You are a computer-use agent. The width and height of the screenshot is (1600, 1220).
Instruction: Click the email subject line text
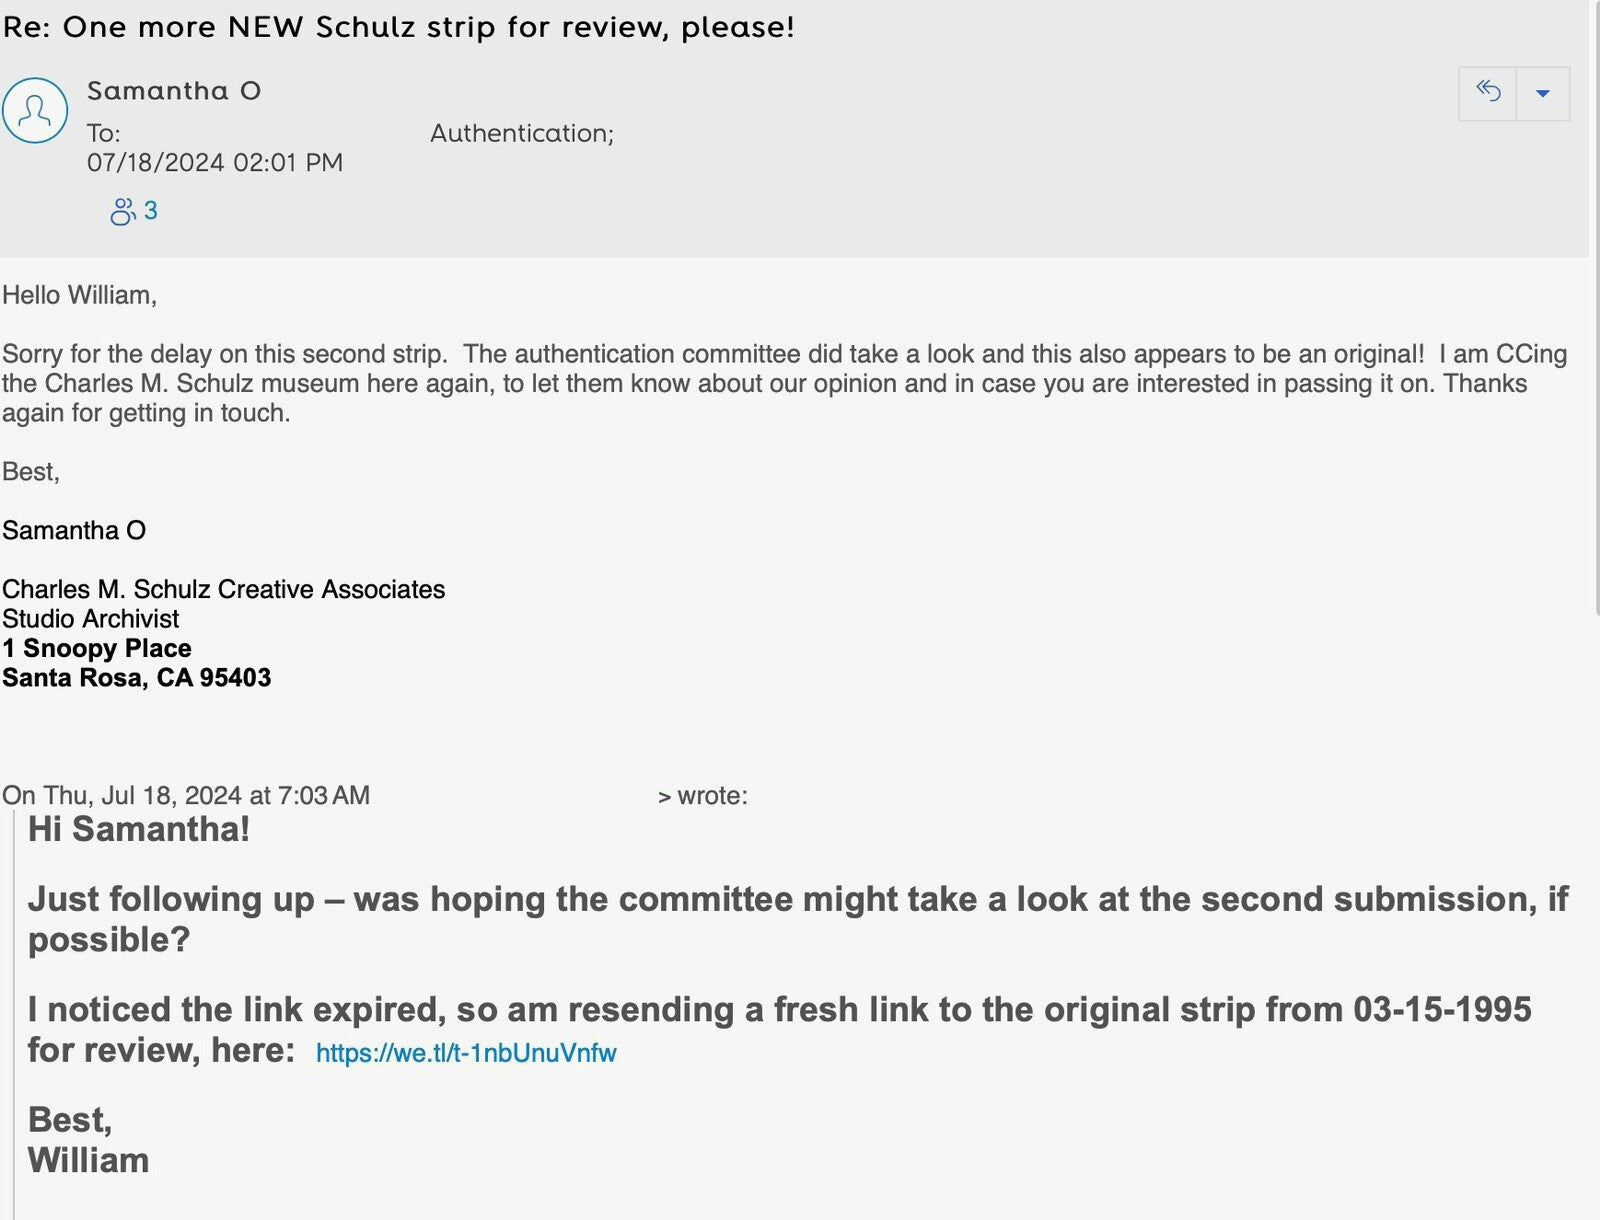pyautogui.click(x=398, y=27)
